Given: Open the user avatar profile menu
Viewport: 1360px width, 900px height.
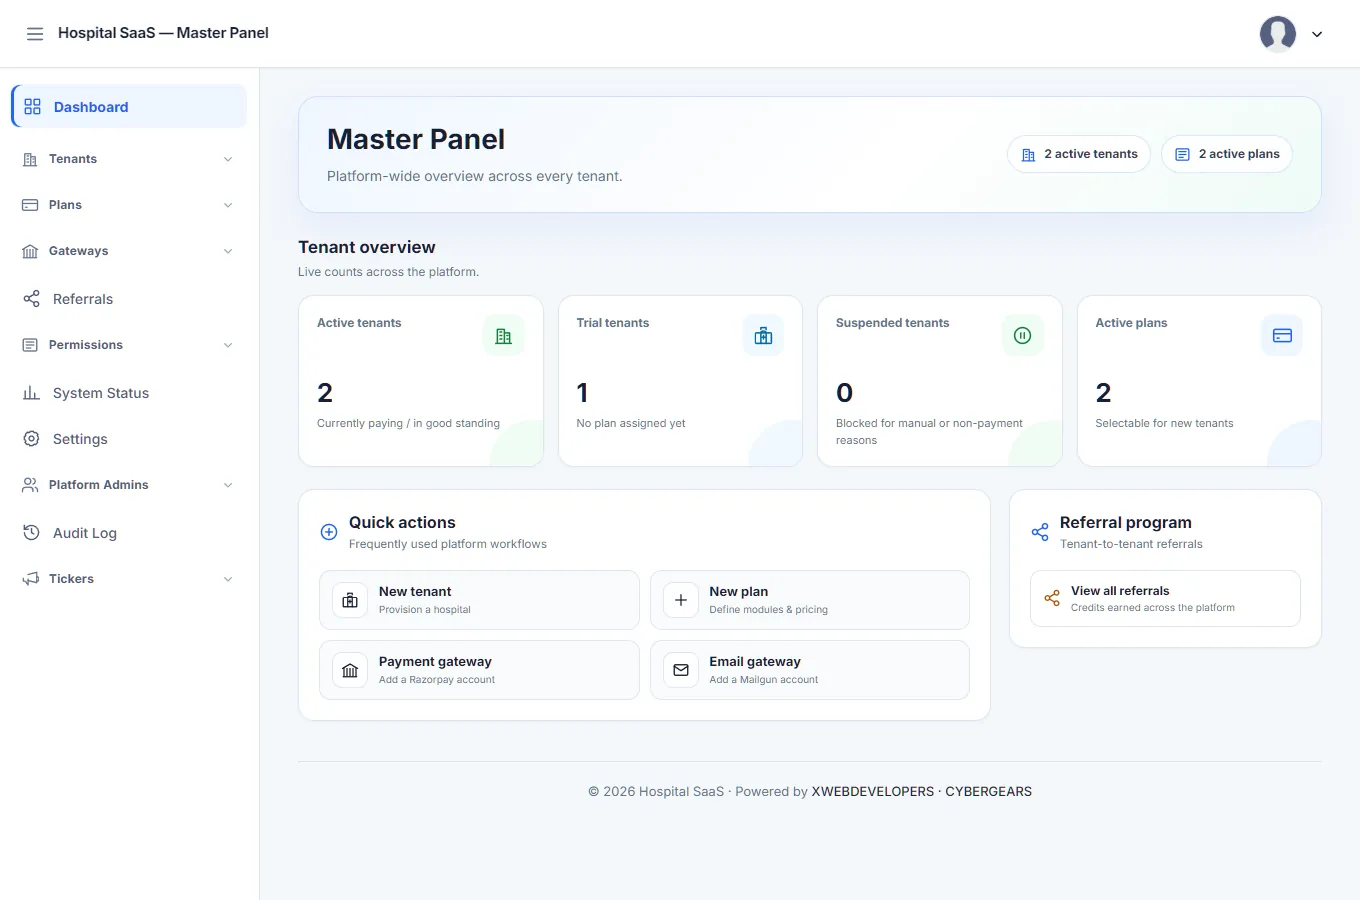Looking at the screenshot, I should pyautogui.click(x=1278, y=34).
